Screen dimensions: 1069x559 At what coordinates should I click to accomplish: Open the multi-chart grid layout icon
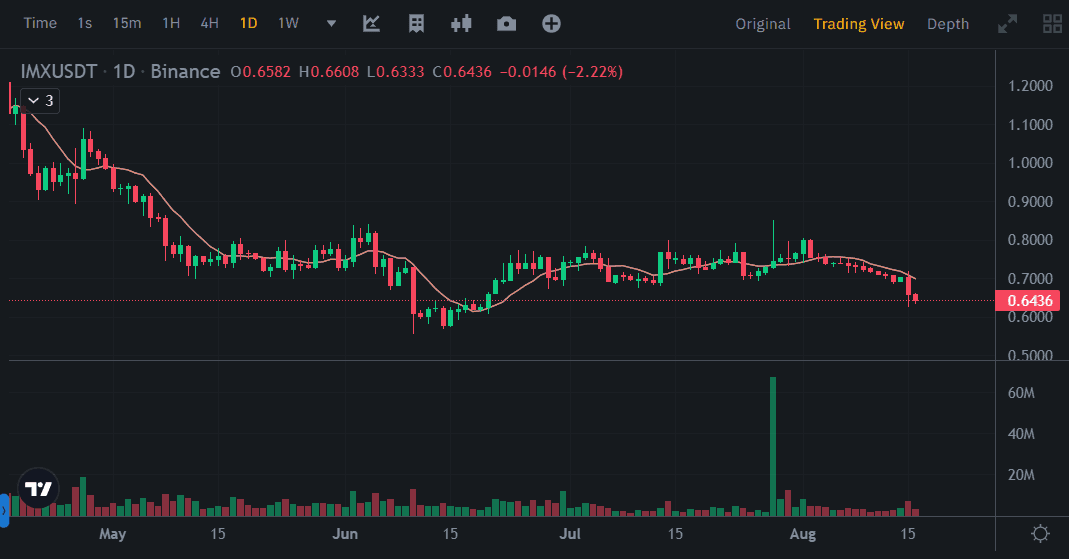[x=1052, y=24]
